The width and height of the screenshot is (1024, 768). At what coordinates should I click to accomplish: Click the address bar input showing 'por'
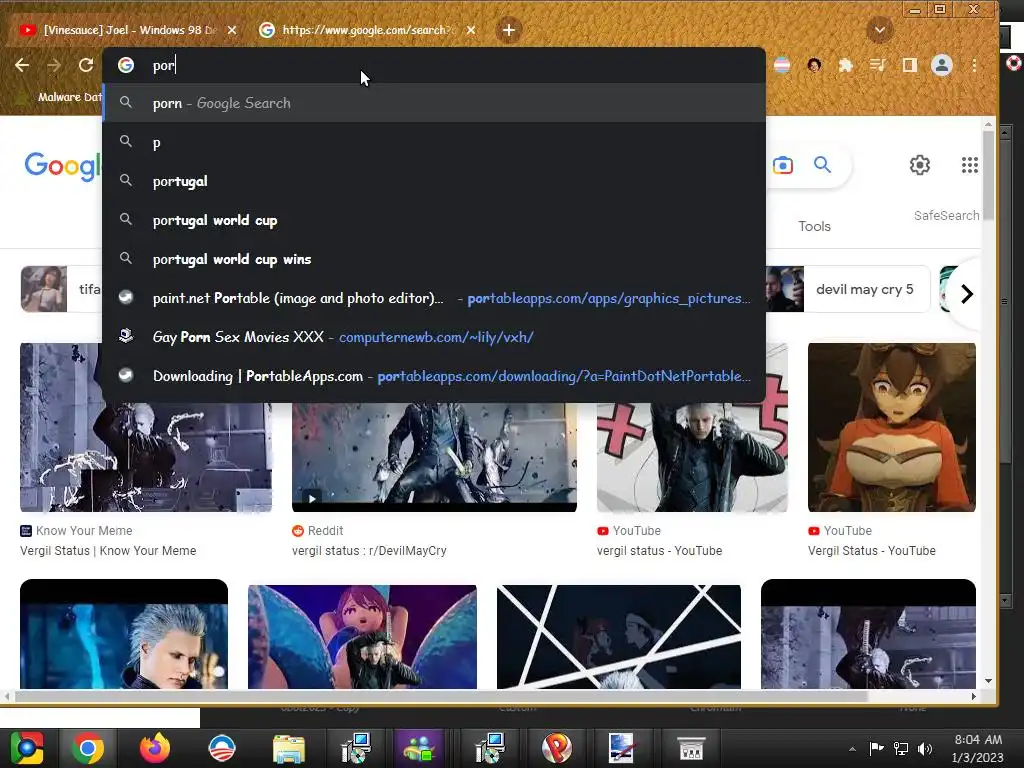tap(434, 65)
